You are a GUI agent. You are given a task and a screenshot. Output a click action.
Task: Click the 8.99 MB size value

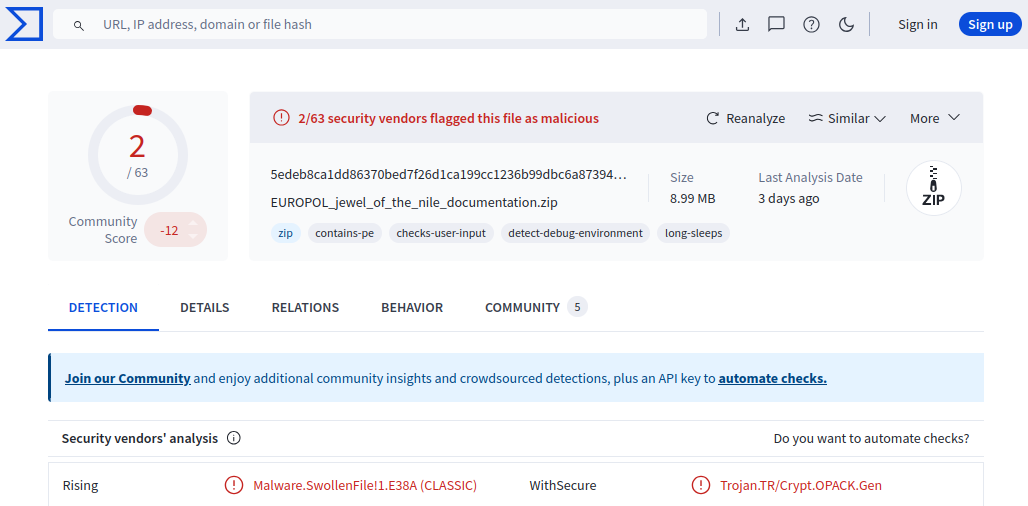pos(692,199)
